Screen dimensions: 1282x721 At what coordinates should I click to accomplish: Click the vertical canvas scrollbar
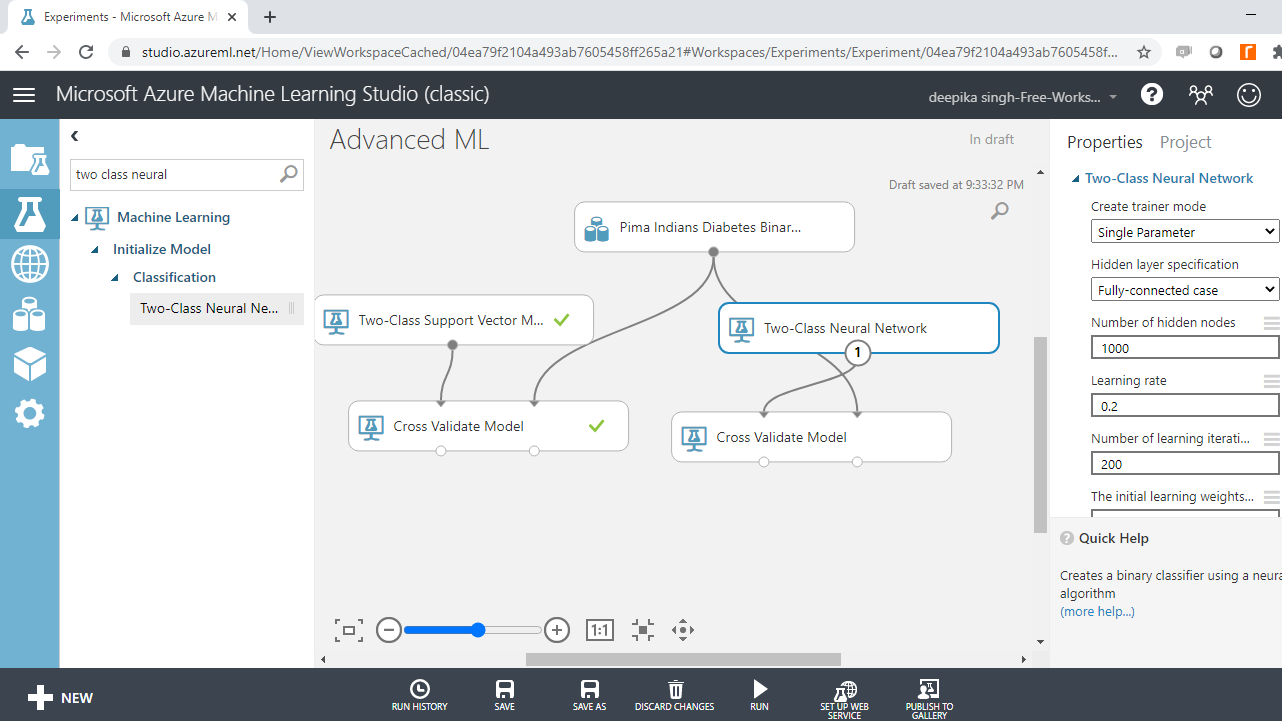tap(1040, 434)
